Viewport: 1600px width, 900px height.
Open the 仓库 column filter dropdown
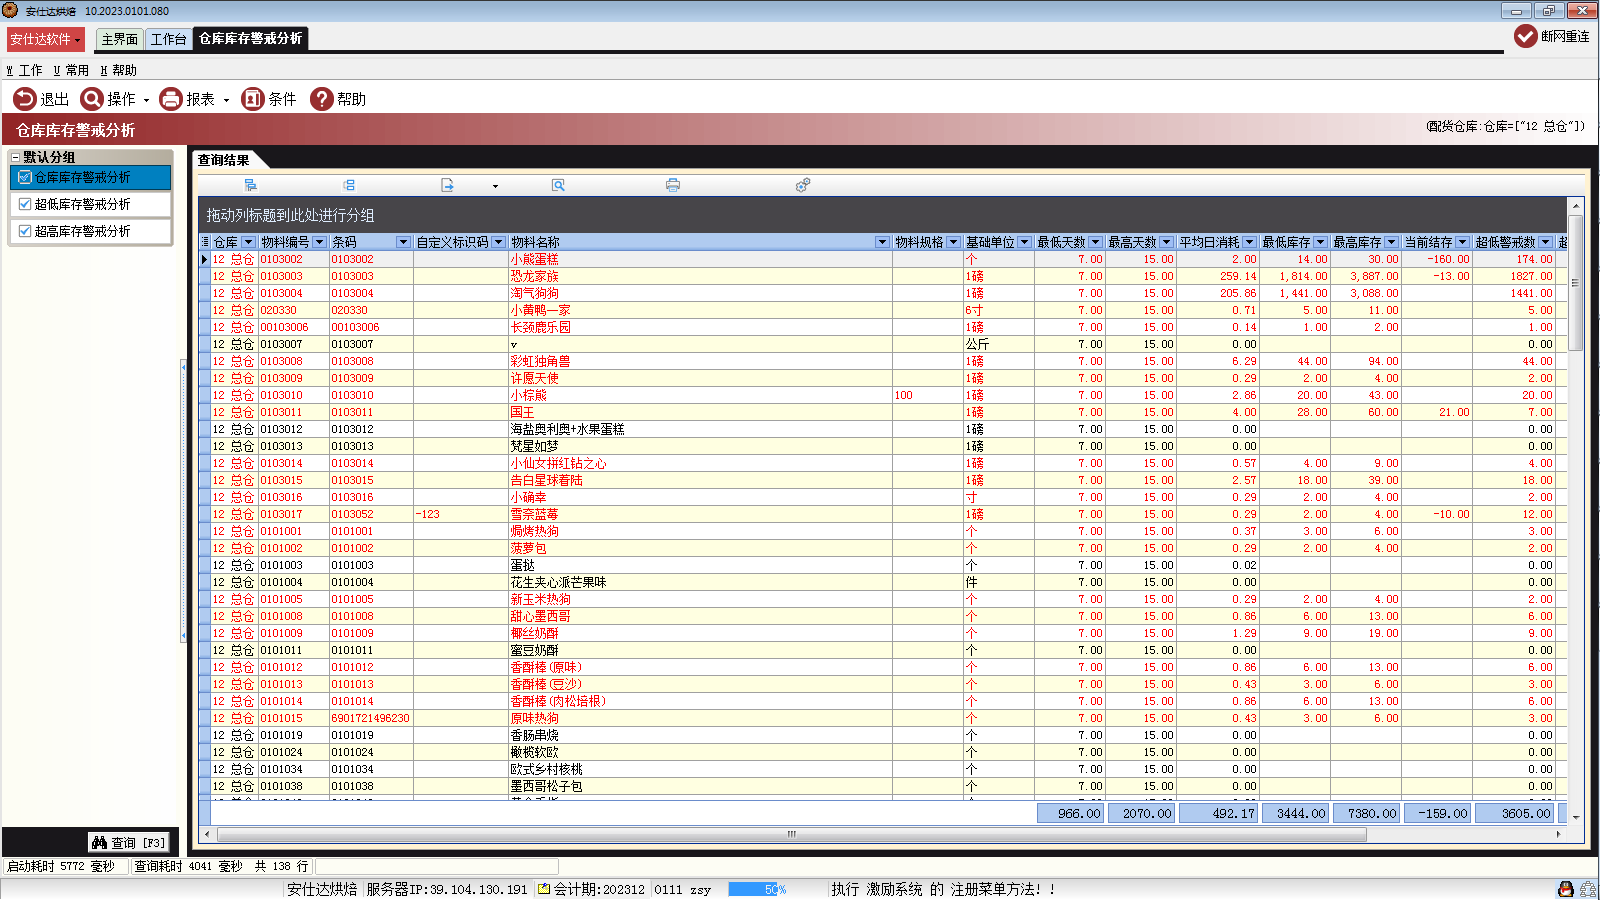tap(248, 242)
